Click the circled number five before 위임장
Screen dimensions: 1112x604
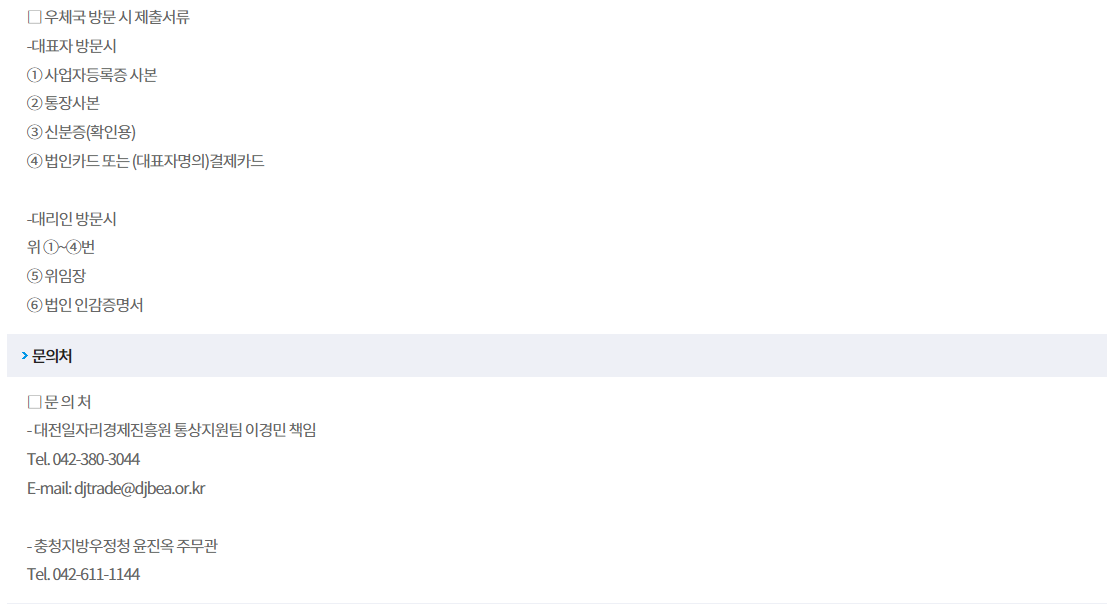click(34, 276)
